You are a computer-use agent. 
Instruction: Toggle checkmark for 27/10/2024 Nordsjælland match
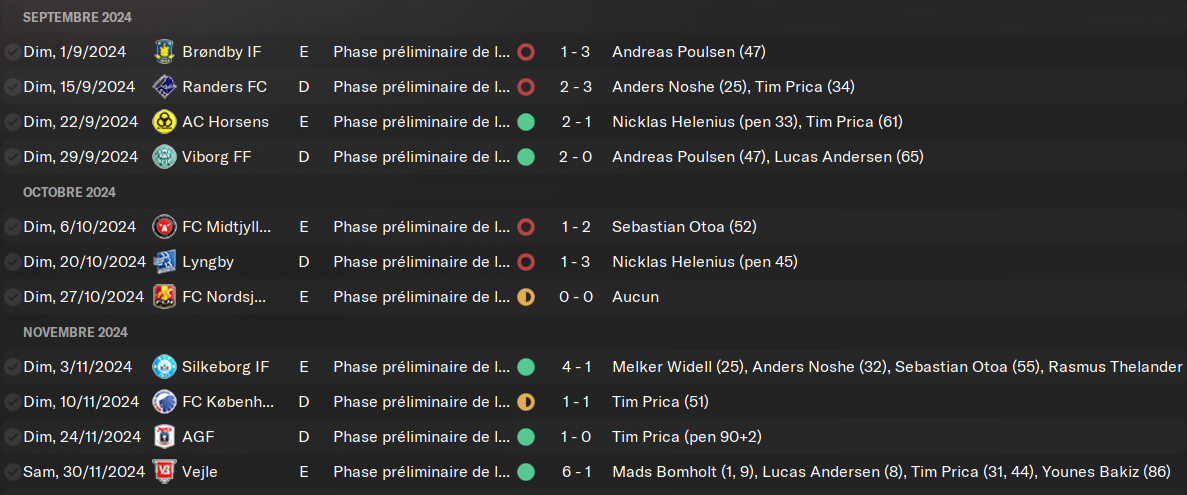[x=12, y=297]
